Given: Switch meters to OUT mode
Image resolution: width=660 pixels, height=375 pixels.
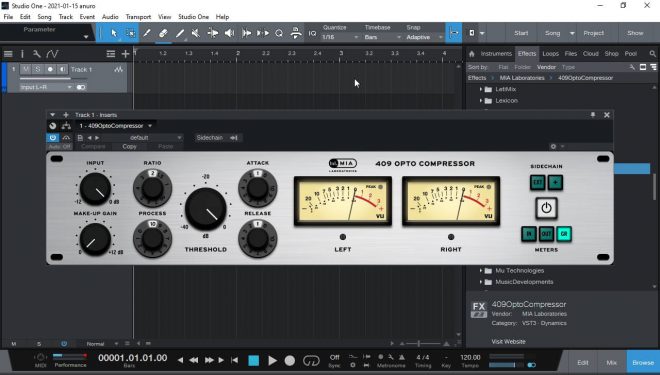Looking at the screenshot, I should tap(546, 234).
